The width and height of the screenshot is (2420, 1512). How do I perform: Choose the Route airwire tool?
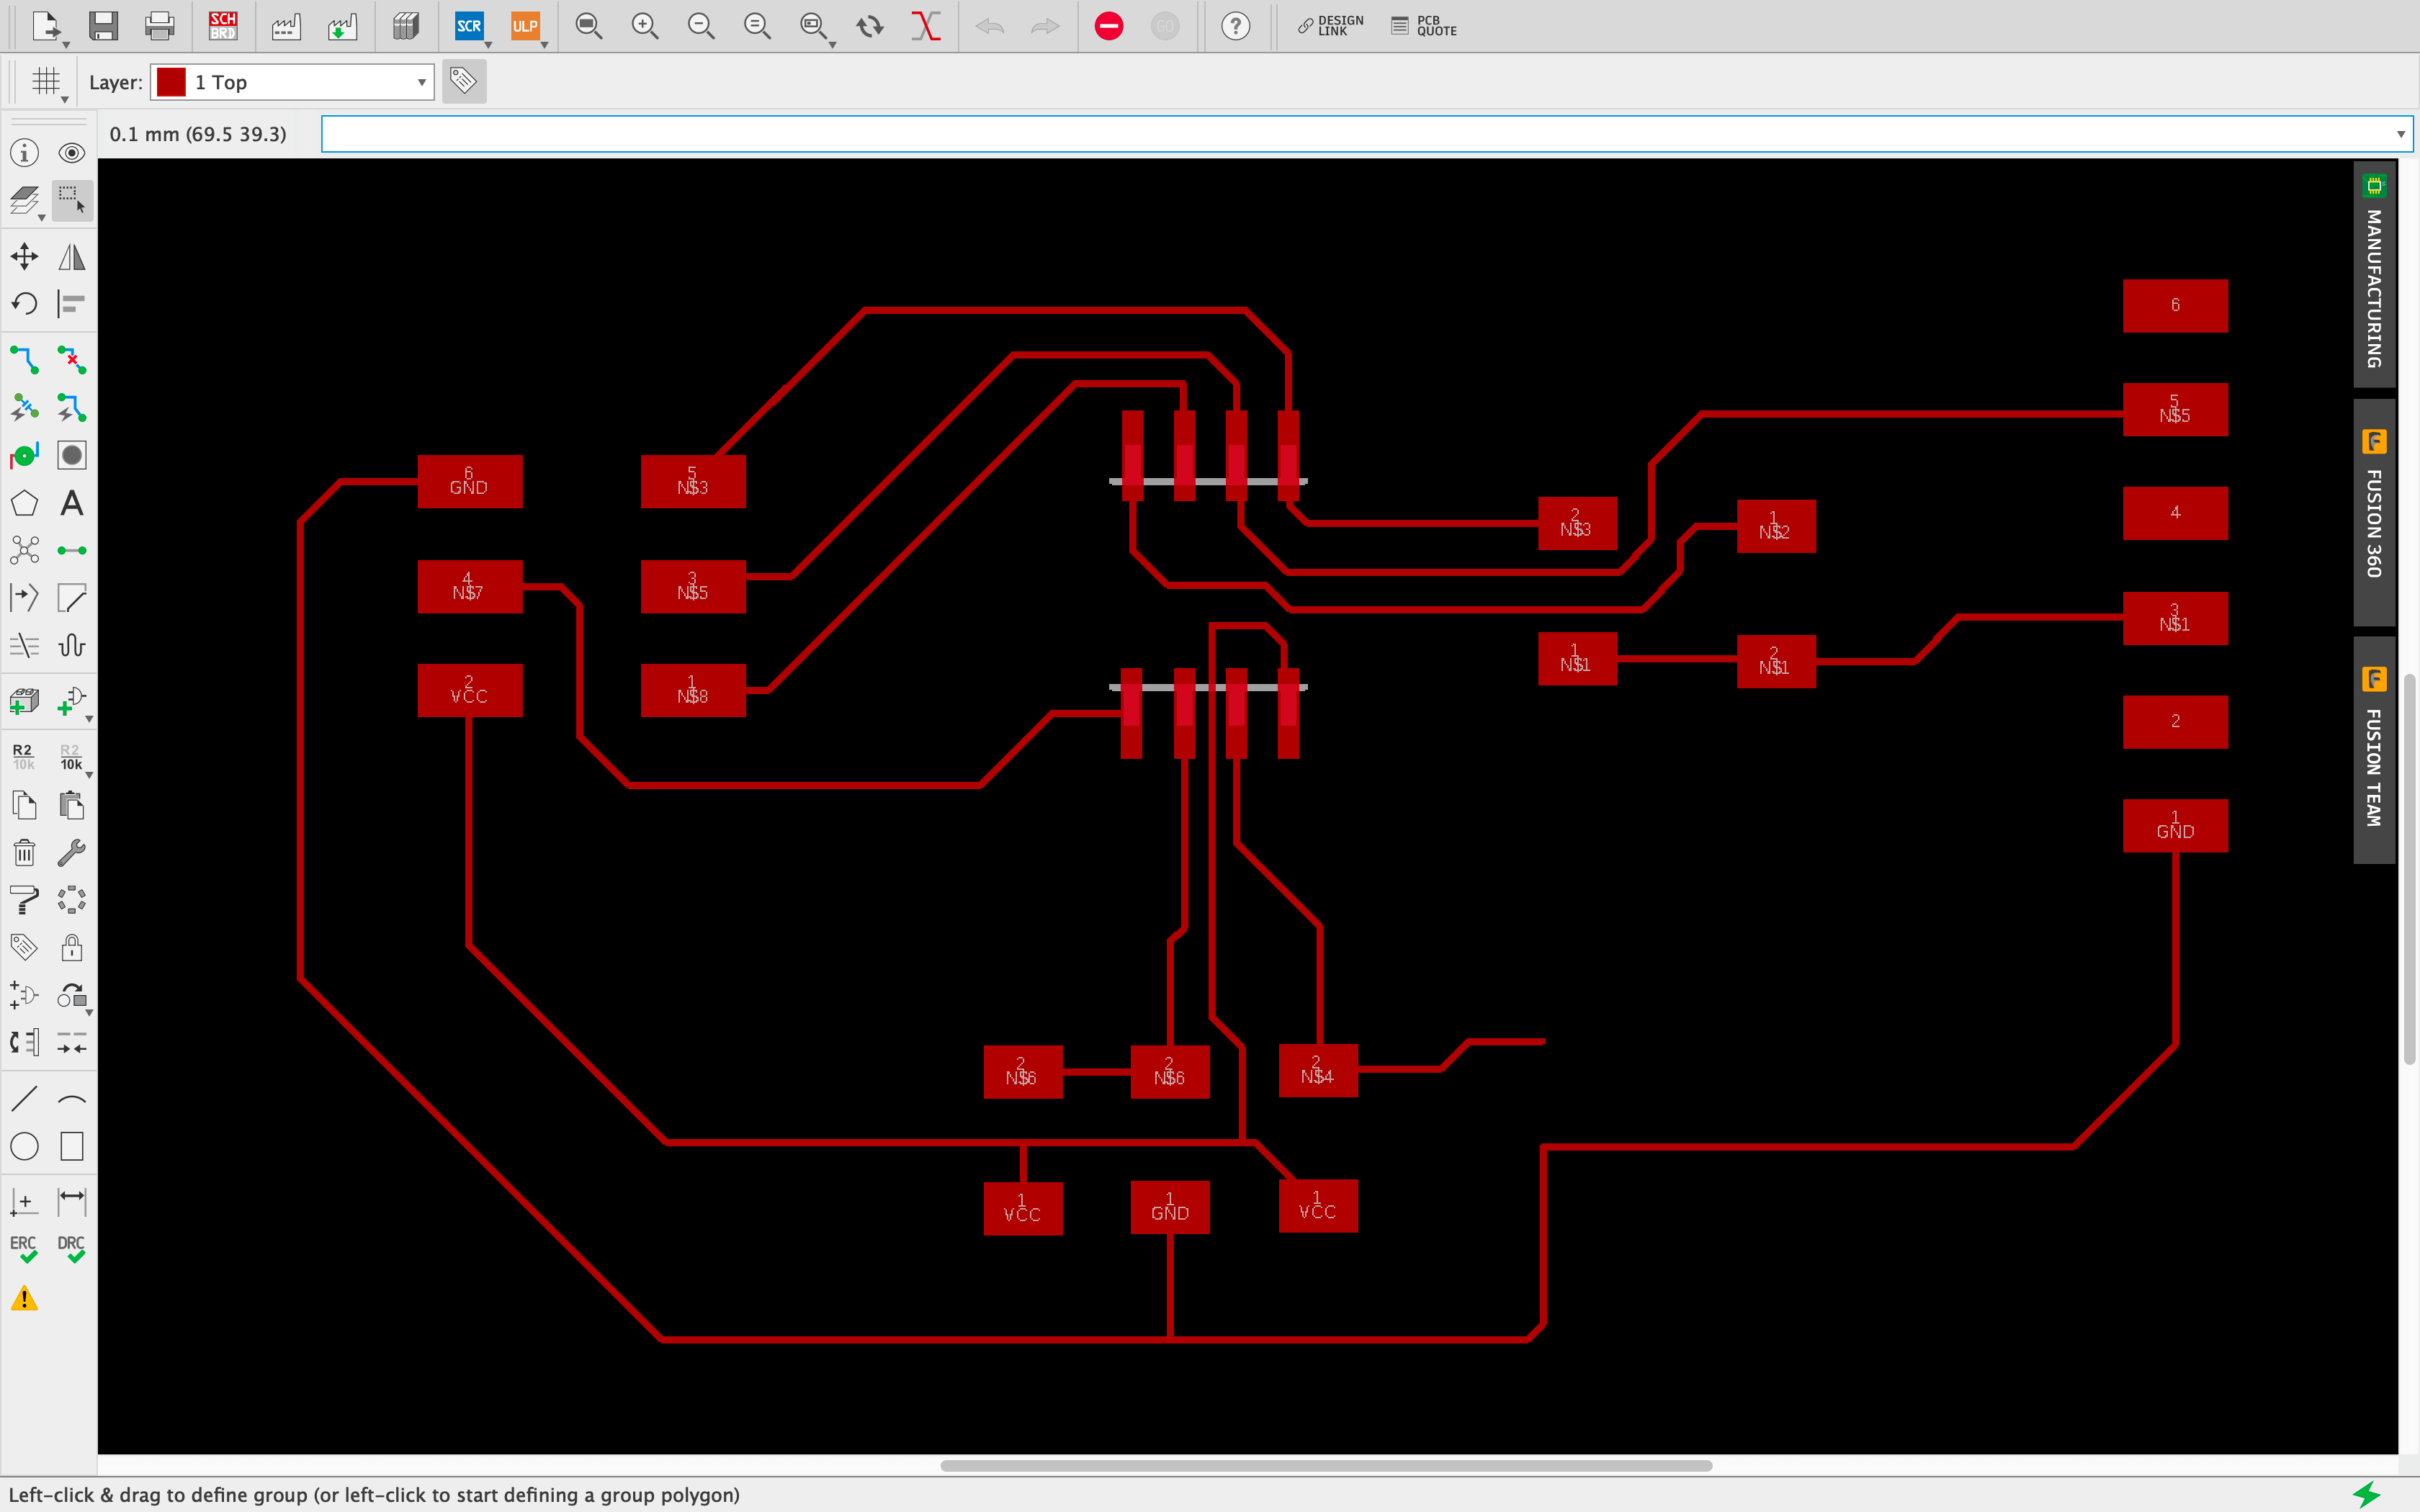(x=25, y=360)
